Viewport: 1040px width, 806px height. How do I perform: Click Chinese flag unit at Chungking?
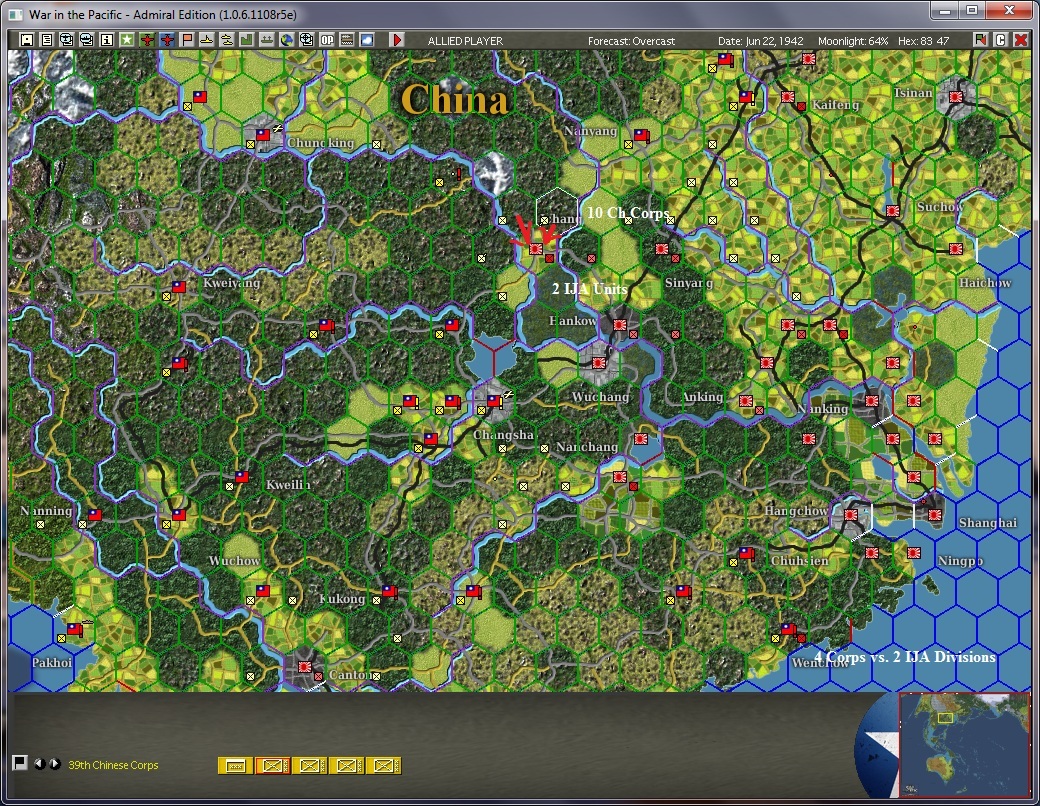click(x=263, y=135)
